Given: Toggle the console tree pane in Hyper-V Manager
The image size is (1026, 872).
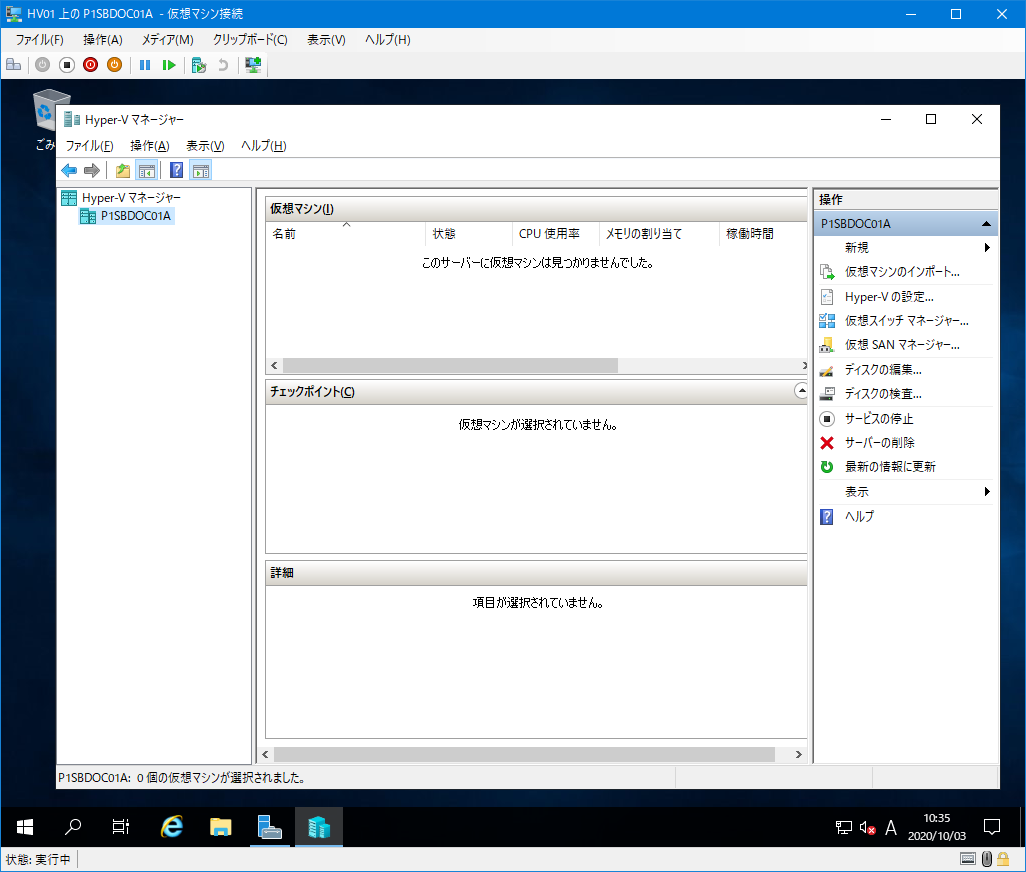Looking at the screenshot, I should [146, 170].
